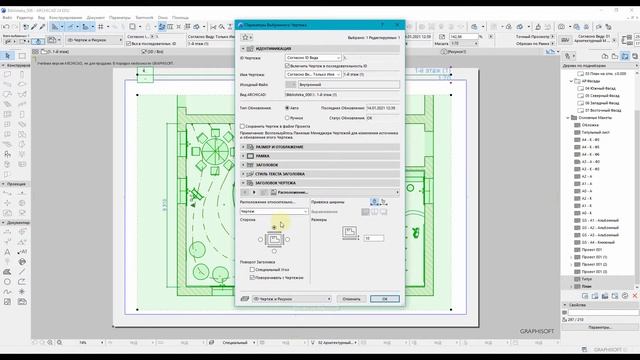Viewport: 640px width, 360px height.
Task: Open Layout Book icon in Navigator header
Action: coord(625,56)
